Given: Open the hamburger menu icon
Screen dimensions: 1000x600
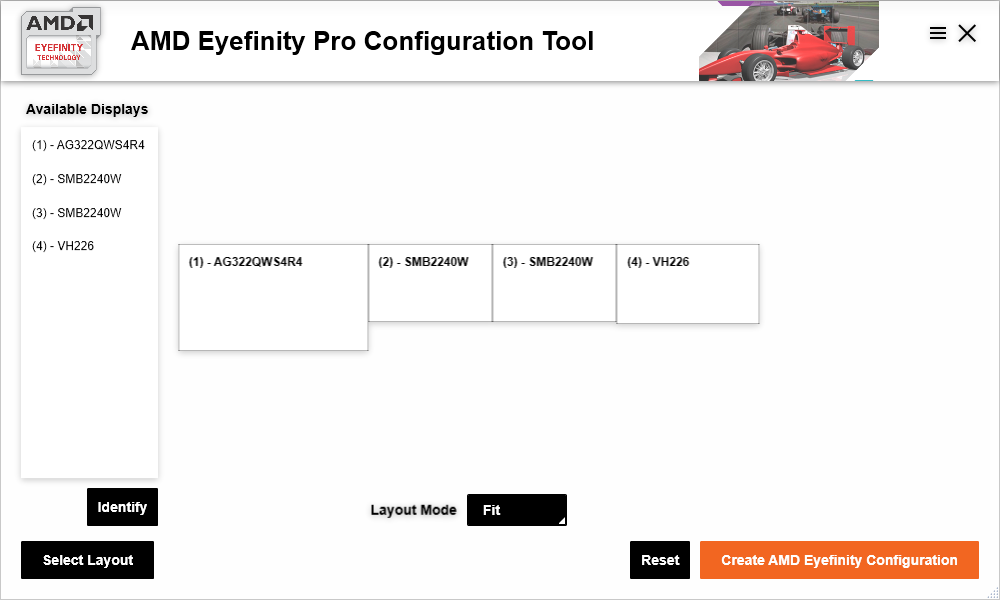Looking at the screenshot, I should click(938, 33).
